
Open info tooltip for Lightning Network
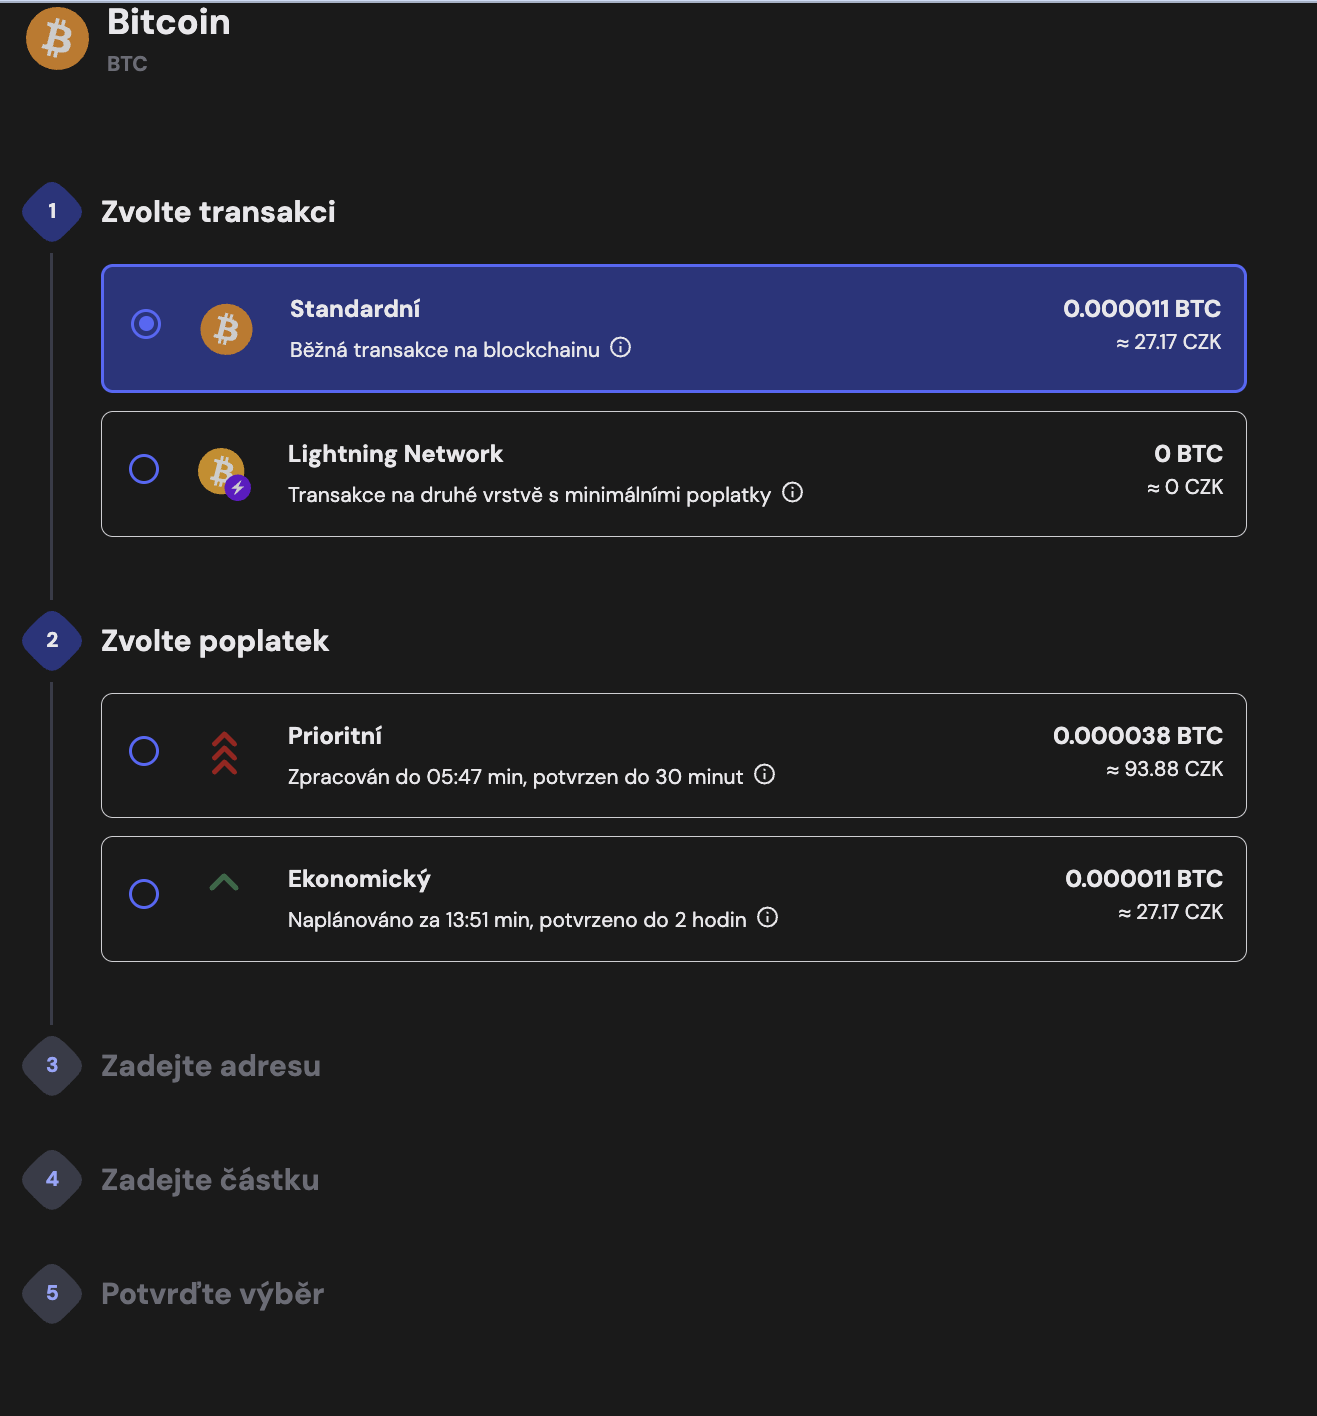pyautogui.click(x=793, y=492)
